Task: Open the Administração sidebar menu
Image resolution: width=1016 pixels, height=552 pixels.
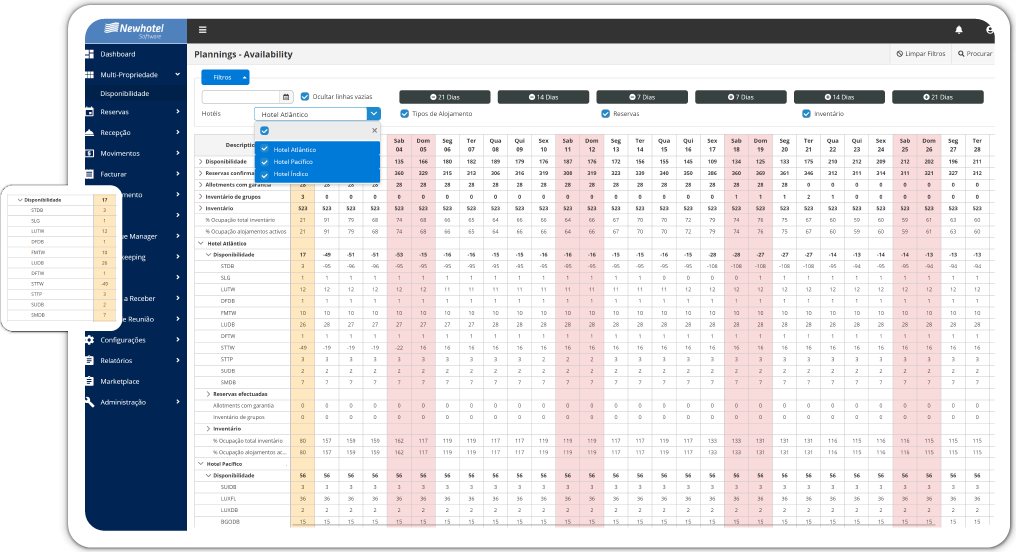Action: click(x=123, y=402)
